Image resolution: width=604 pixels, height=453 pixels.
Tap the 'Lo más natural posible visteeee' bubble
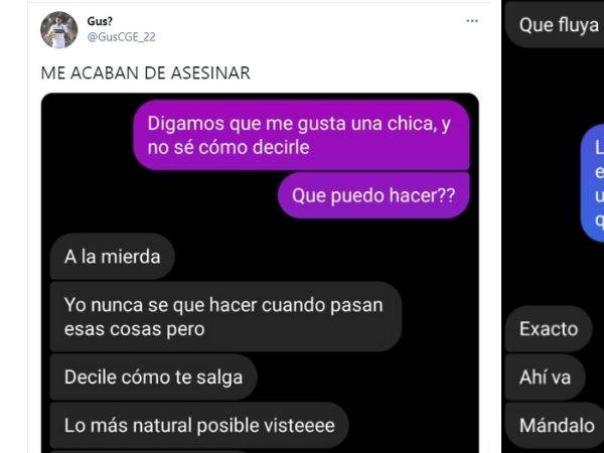pos(200,425)
